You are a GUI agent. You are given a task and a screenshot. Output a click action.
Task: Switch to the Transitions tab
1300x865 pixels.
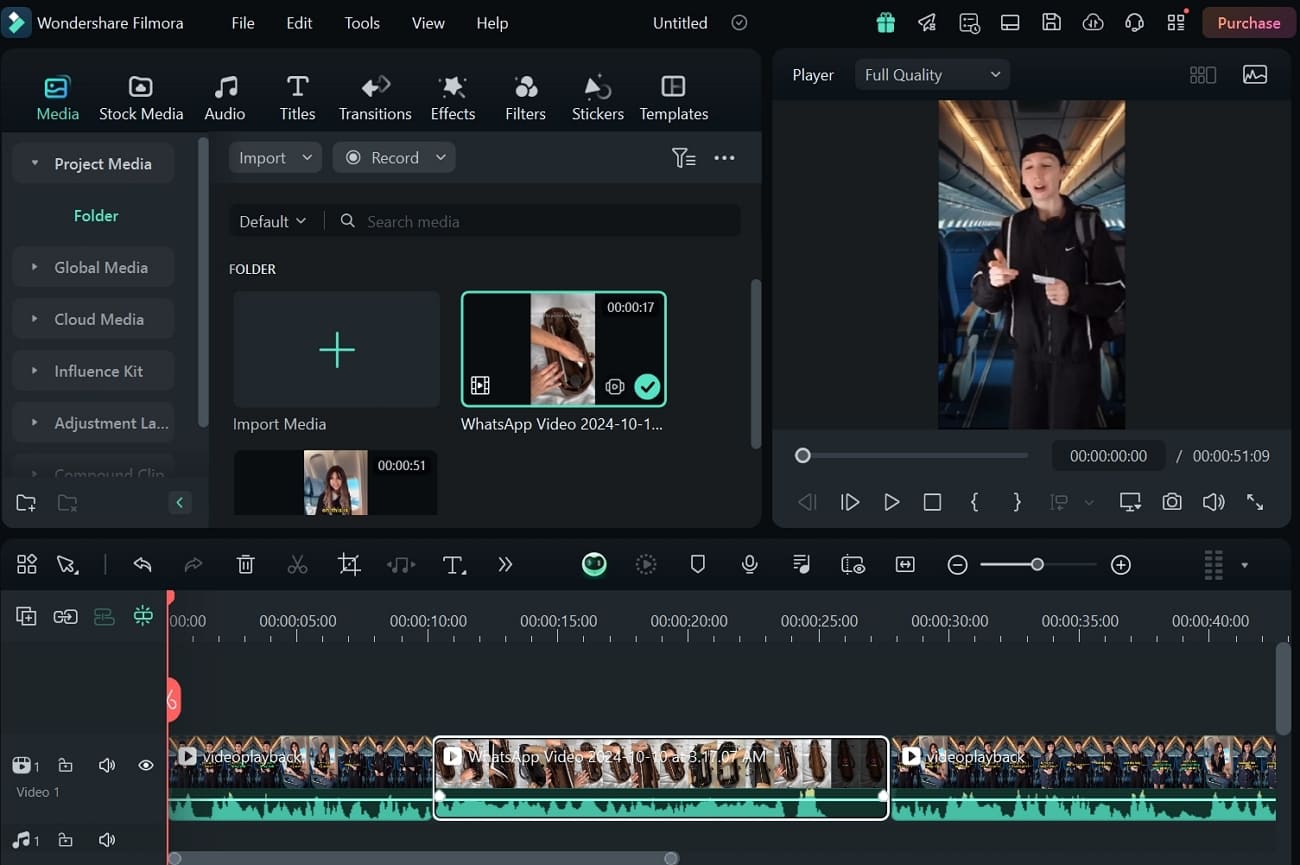point(375,98)
